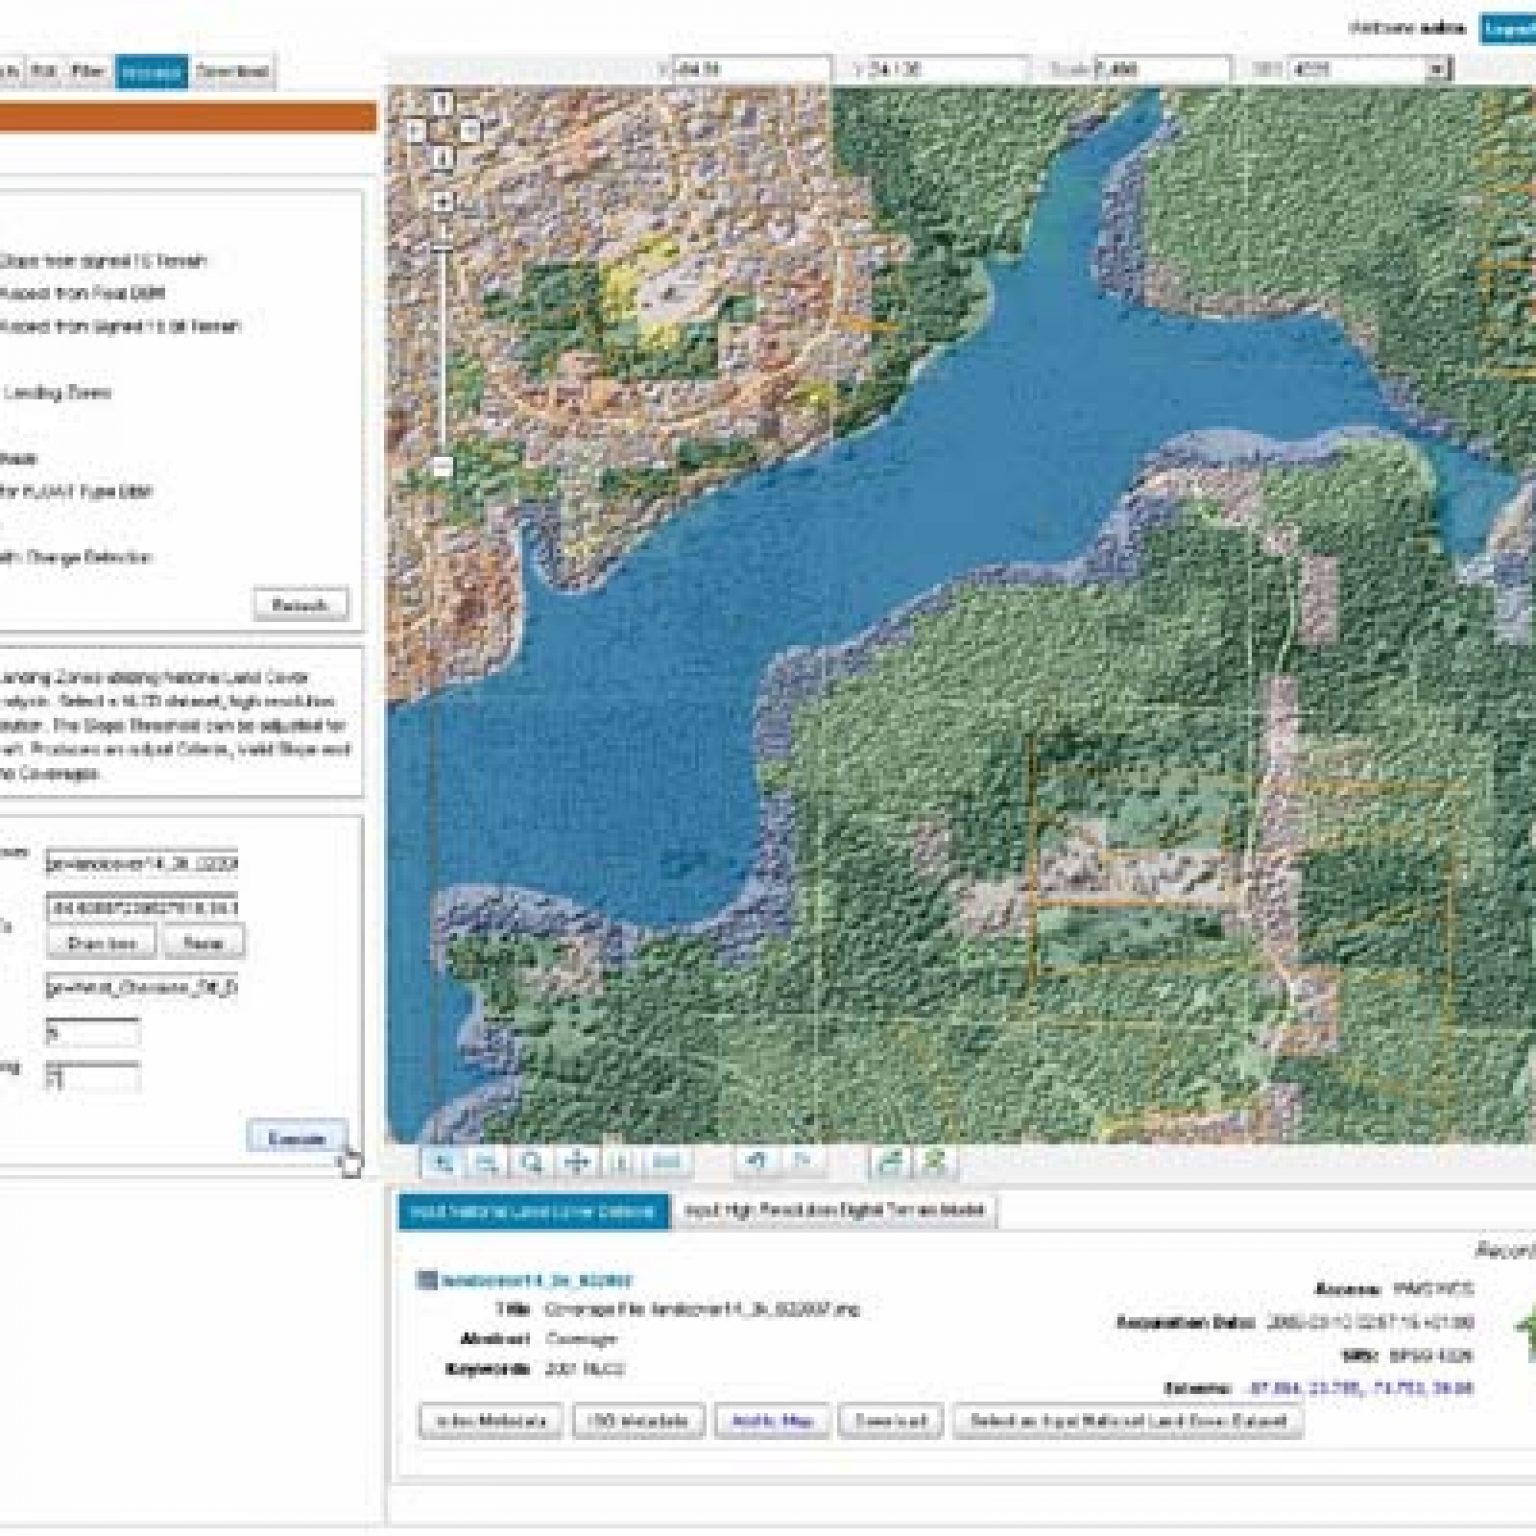Pan map east with right arrow
The height and width of the screenshot is (1536, 1536).
click(x=470, y=129)
